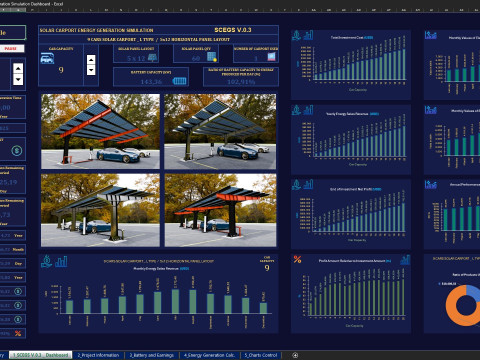The image size is (480, 360).
Task: Click the orange and blue donut chart
Action: tap(463, 305)
